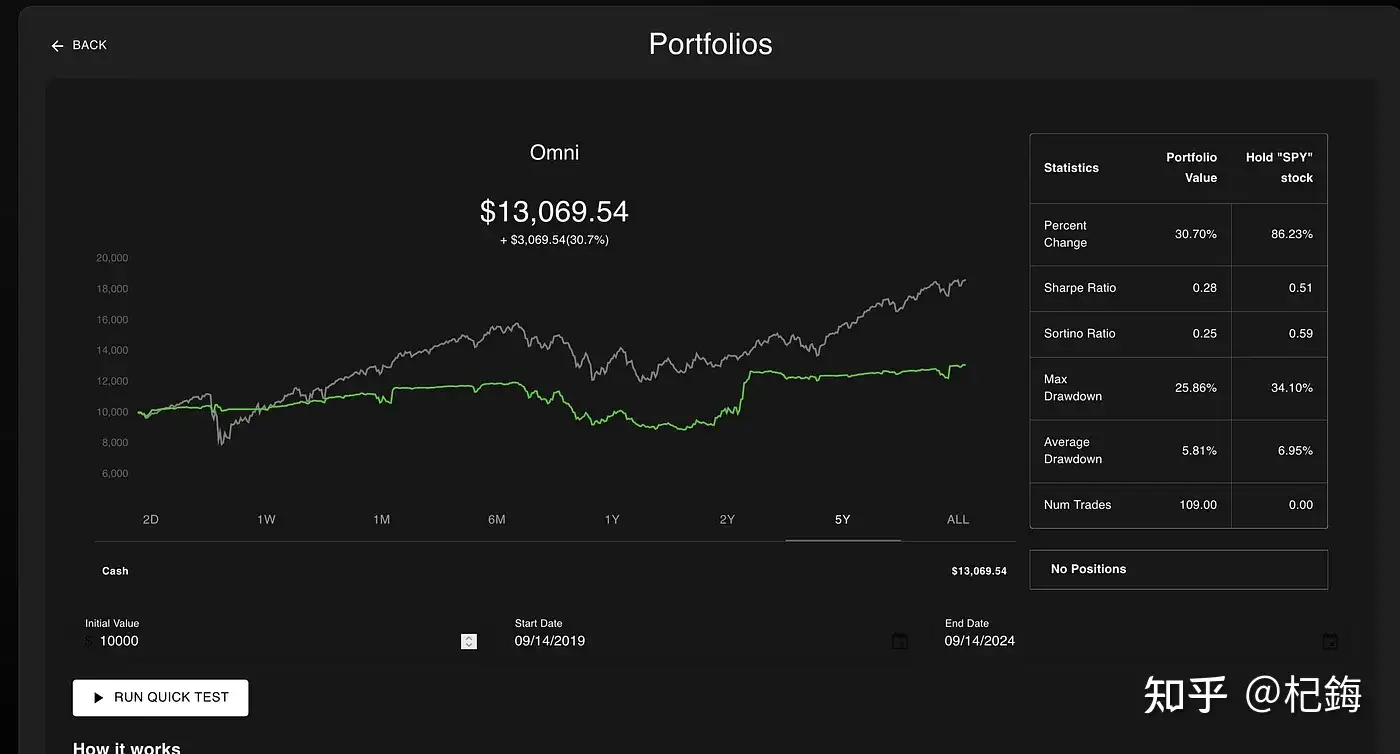
Task: Select the 5Y time range tab
Action: [842, 519]
